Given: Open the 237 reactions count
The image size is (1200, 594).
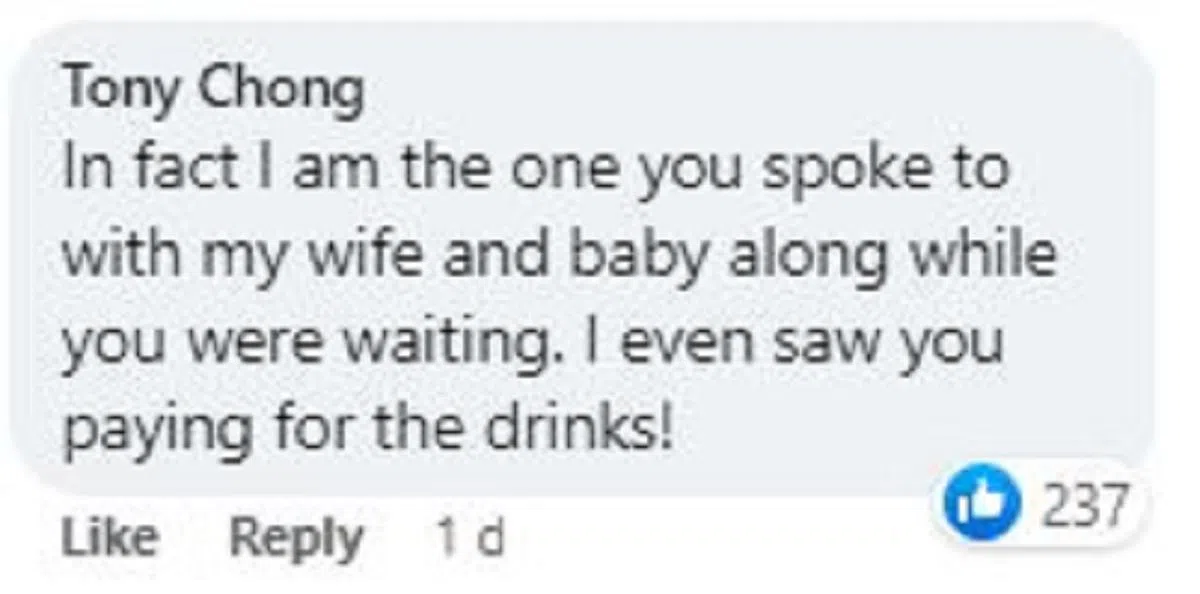Looking at the screenshot, I should 1084,506.
